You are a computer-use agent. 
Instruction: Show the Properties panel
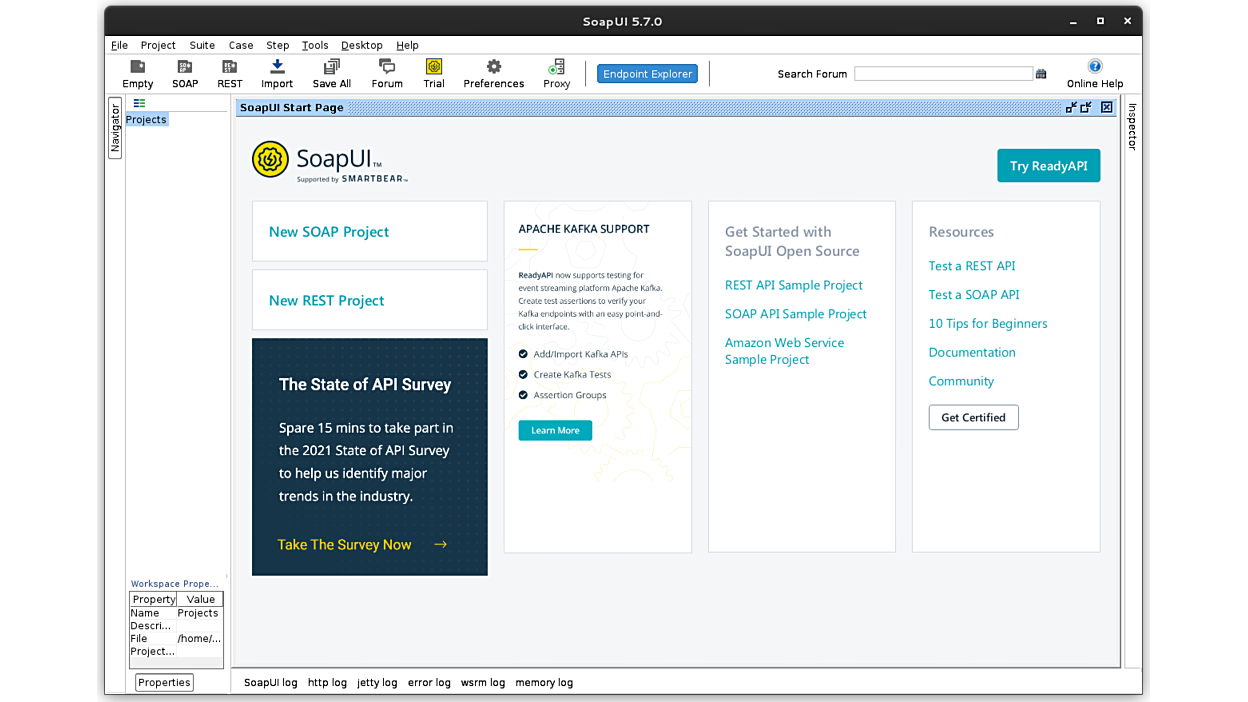click(x=163, y=682)
